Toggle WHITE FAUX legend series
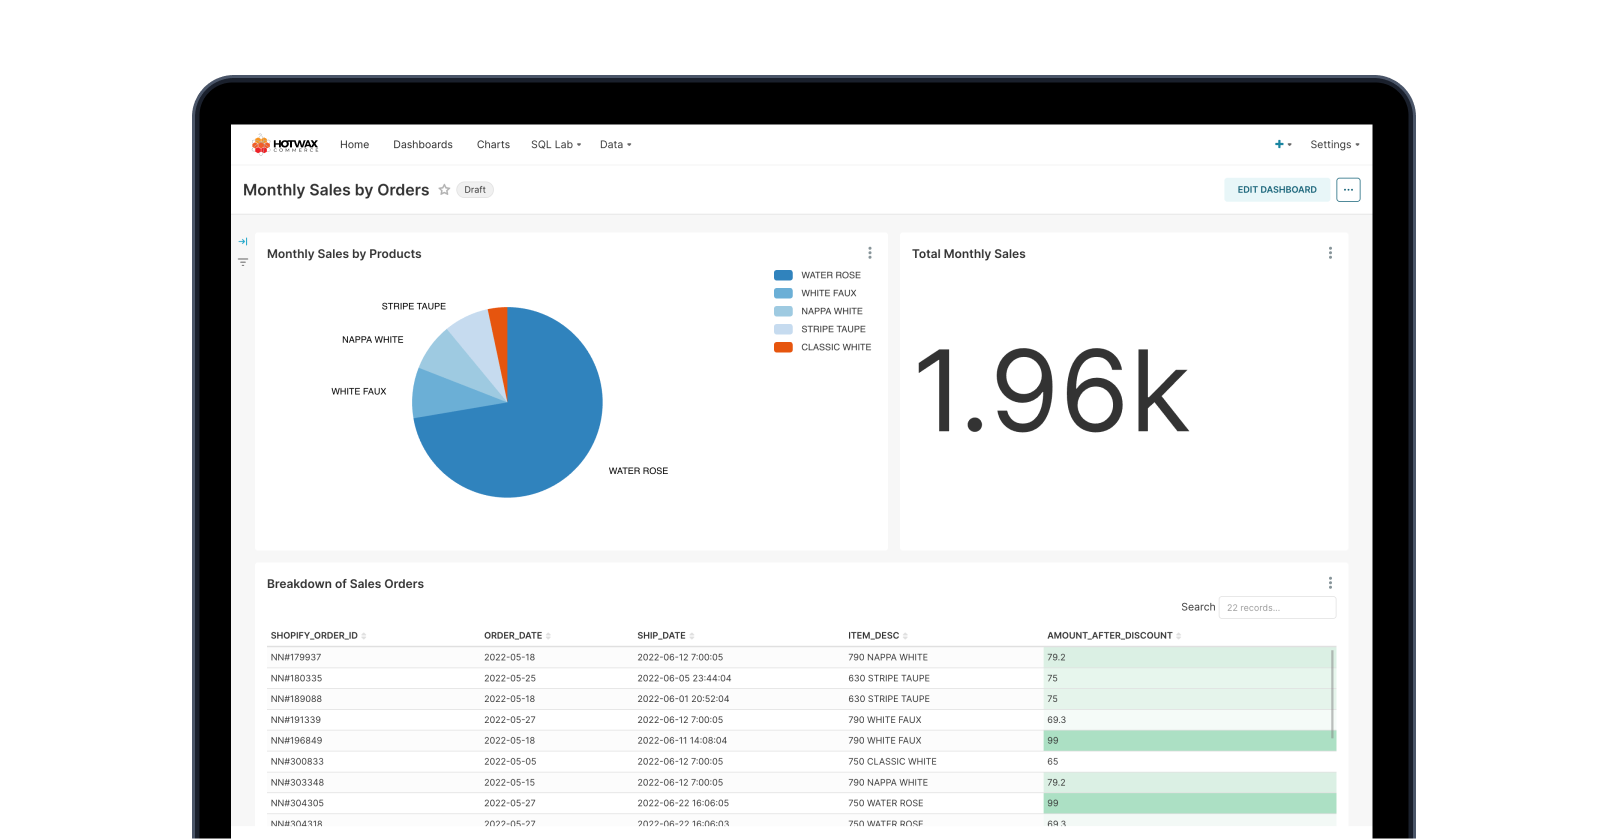This screenshot has width=1602, height=839. pyautogui.click(x=815, y=293)
